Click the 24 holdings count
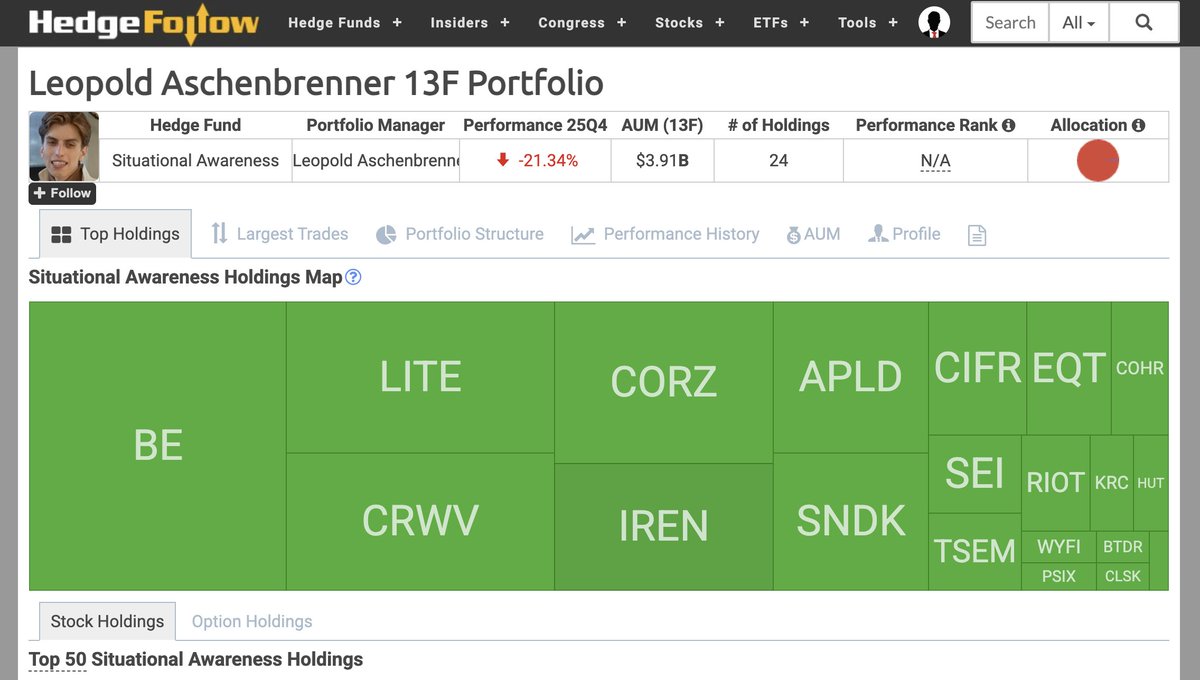The image size is (1200, 680). [778, 160]
